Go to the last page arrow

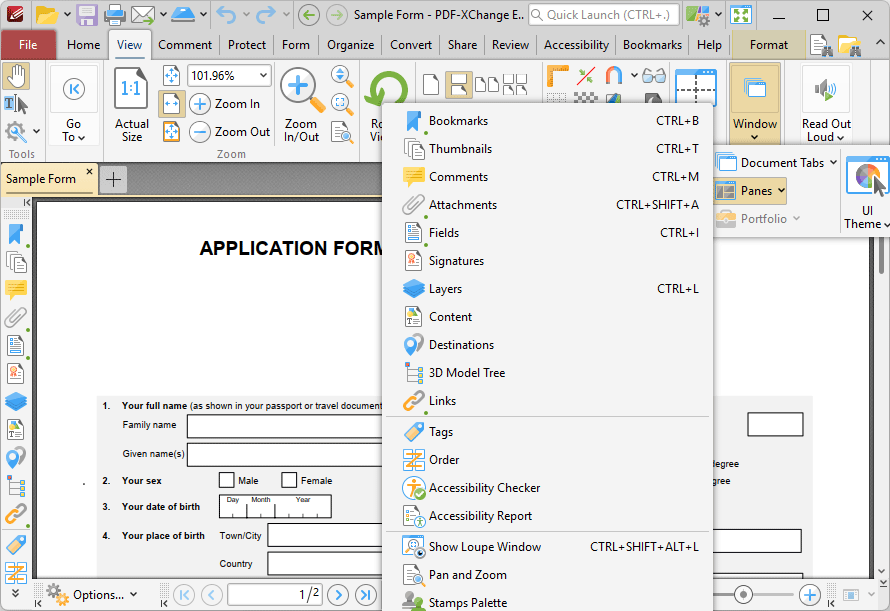coord(366,595)
